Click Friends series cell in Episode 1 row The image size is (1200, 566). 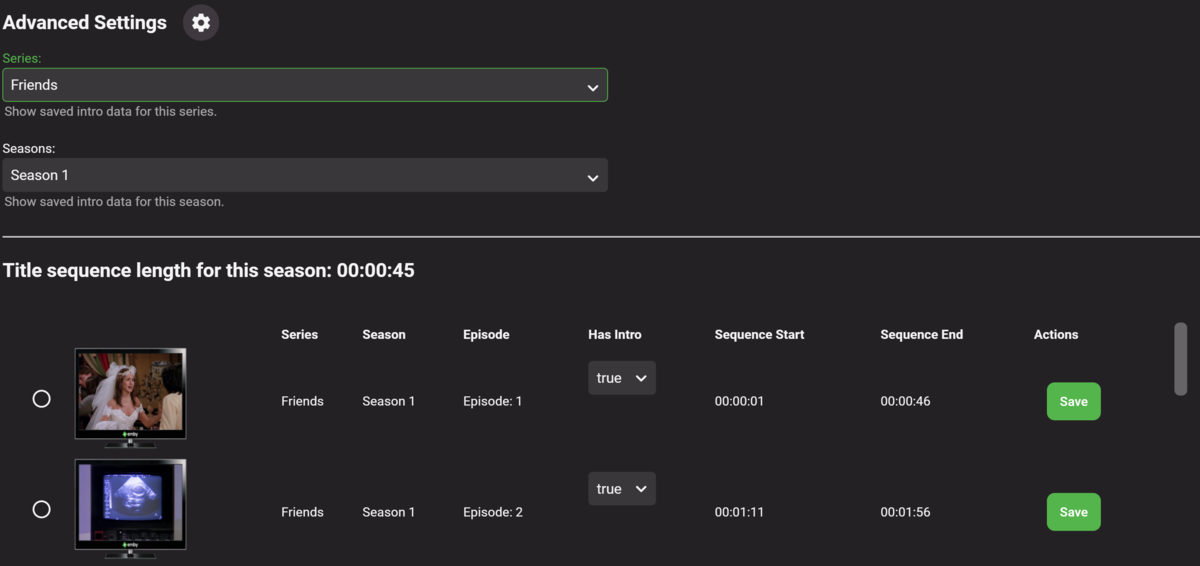302,401
